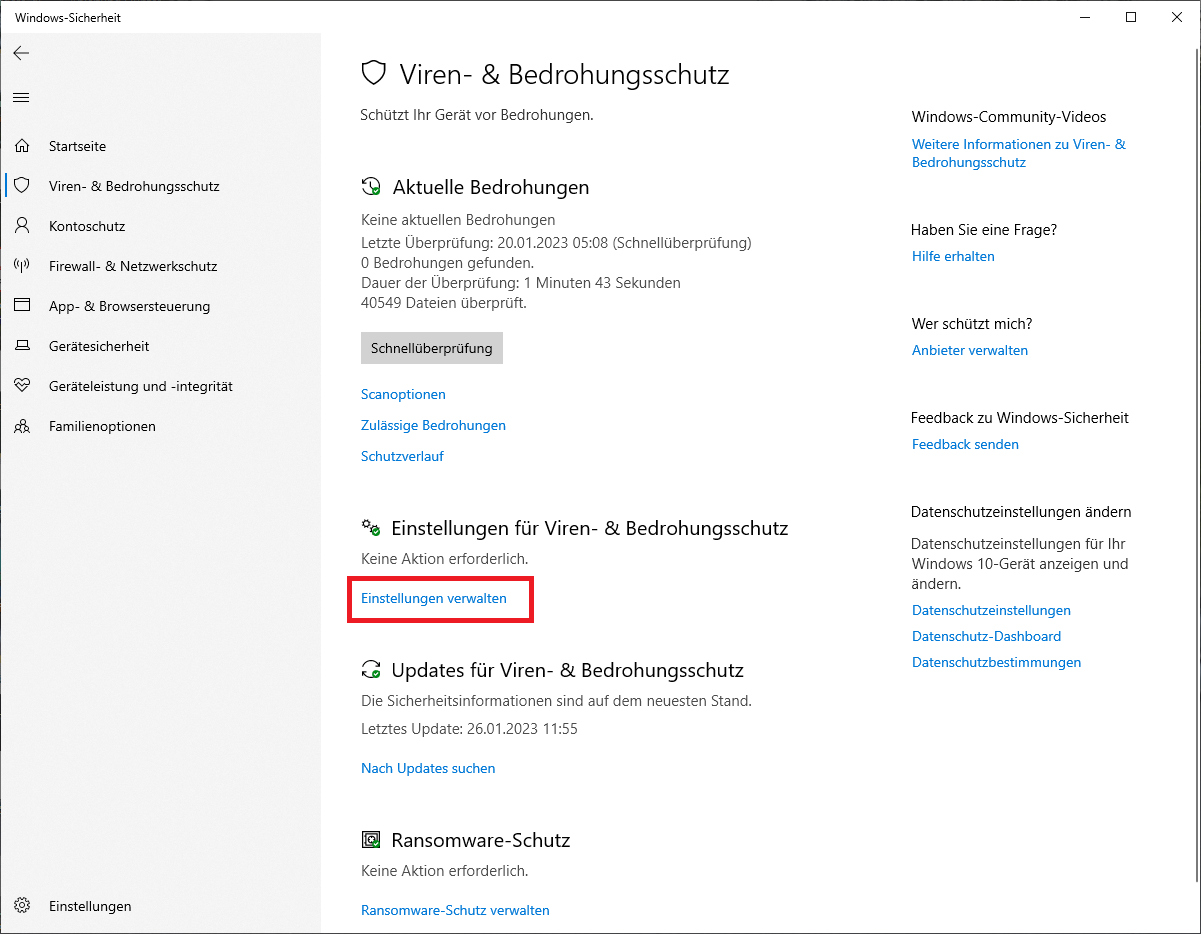Click the Gerätesicherheit laptop icon
Screen dimensions: 1201x934
tap(22, 346)
